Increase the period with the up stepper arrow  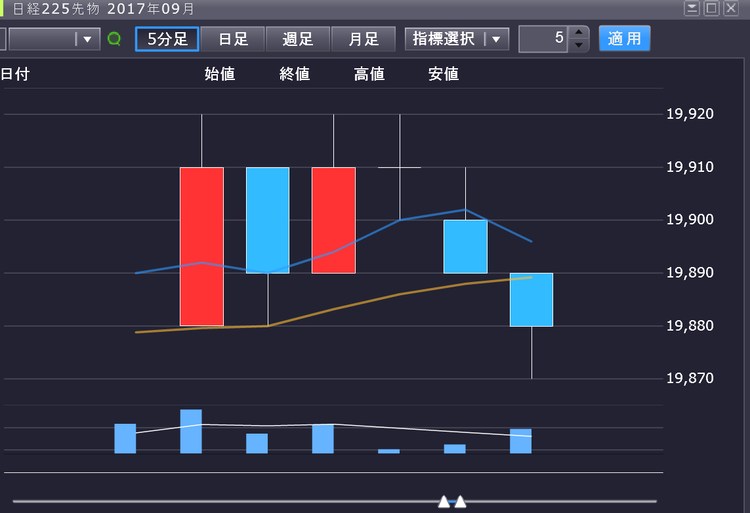[x=579, y=32]
